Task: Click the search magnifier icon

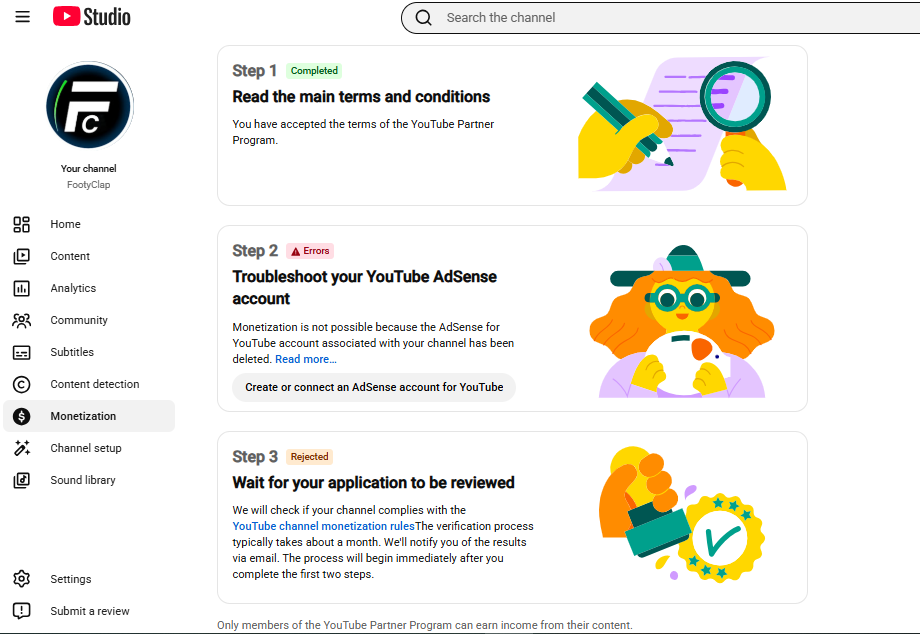Action: pyautogui.click(x=424, y=18)
